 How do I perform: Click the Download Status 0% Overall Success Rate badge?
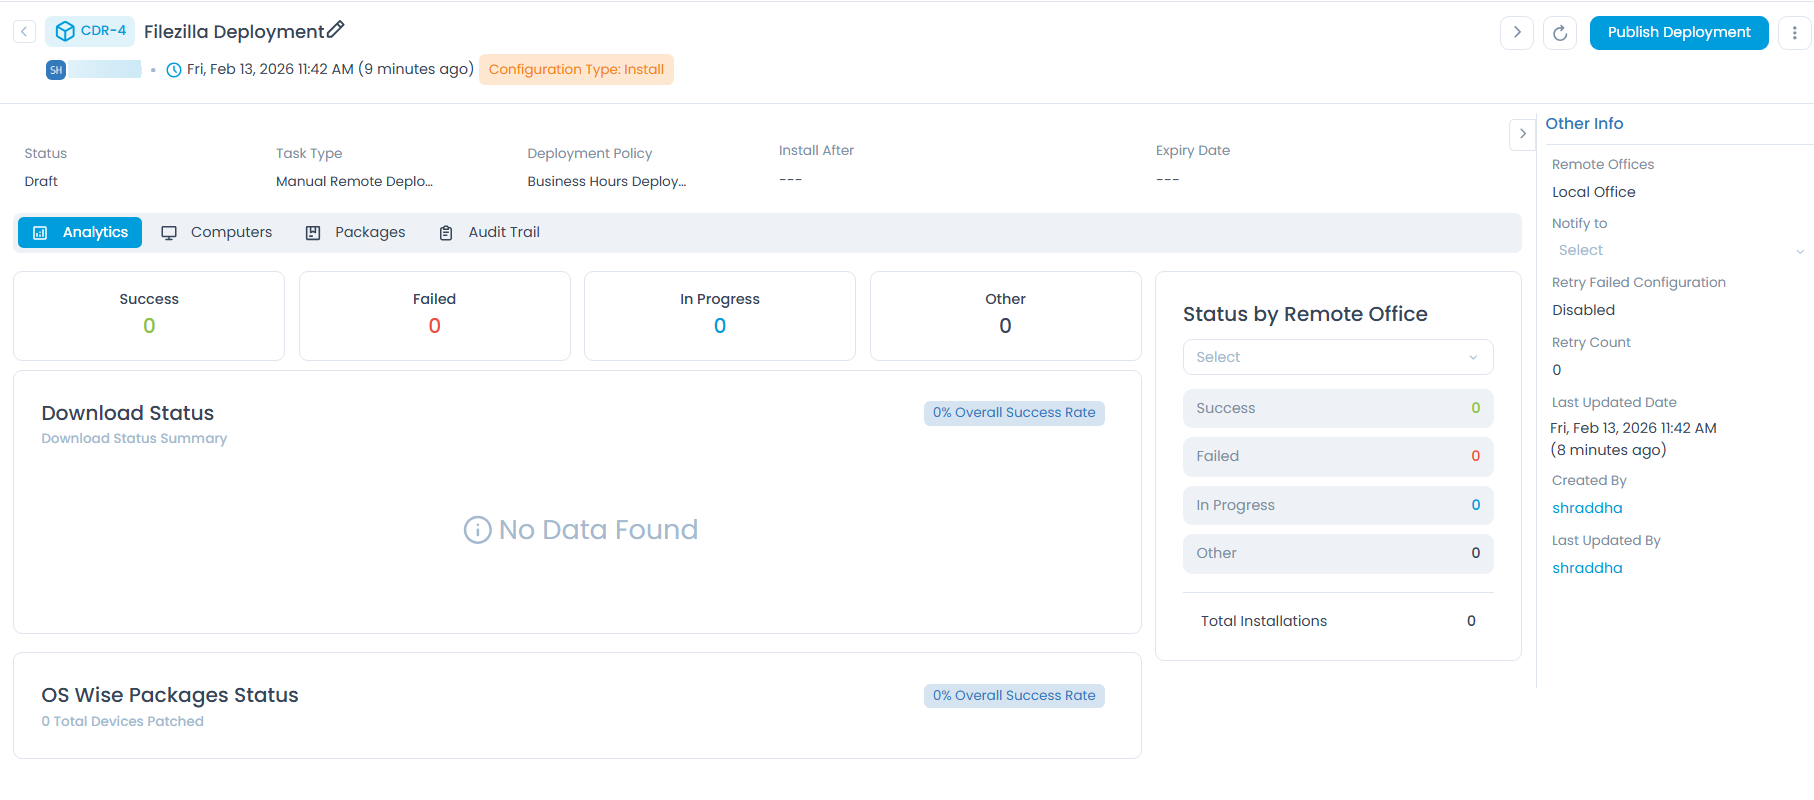1014,413
